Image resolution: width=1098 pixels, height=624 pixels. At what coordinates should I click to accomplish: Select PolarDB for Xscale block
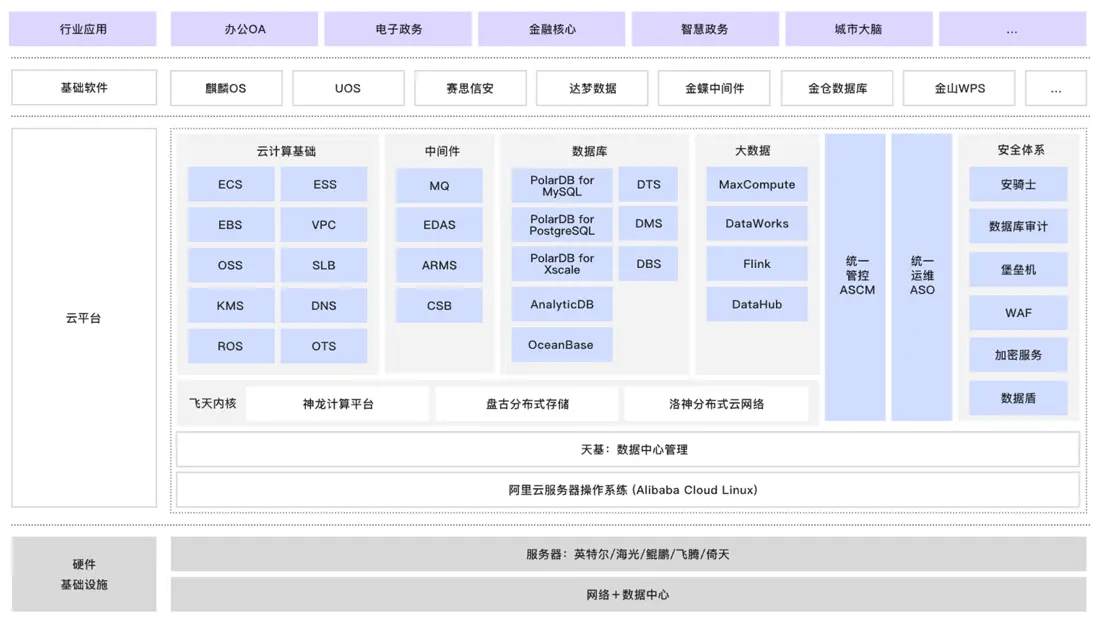[x=562, y=263]
